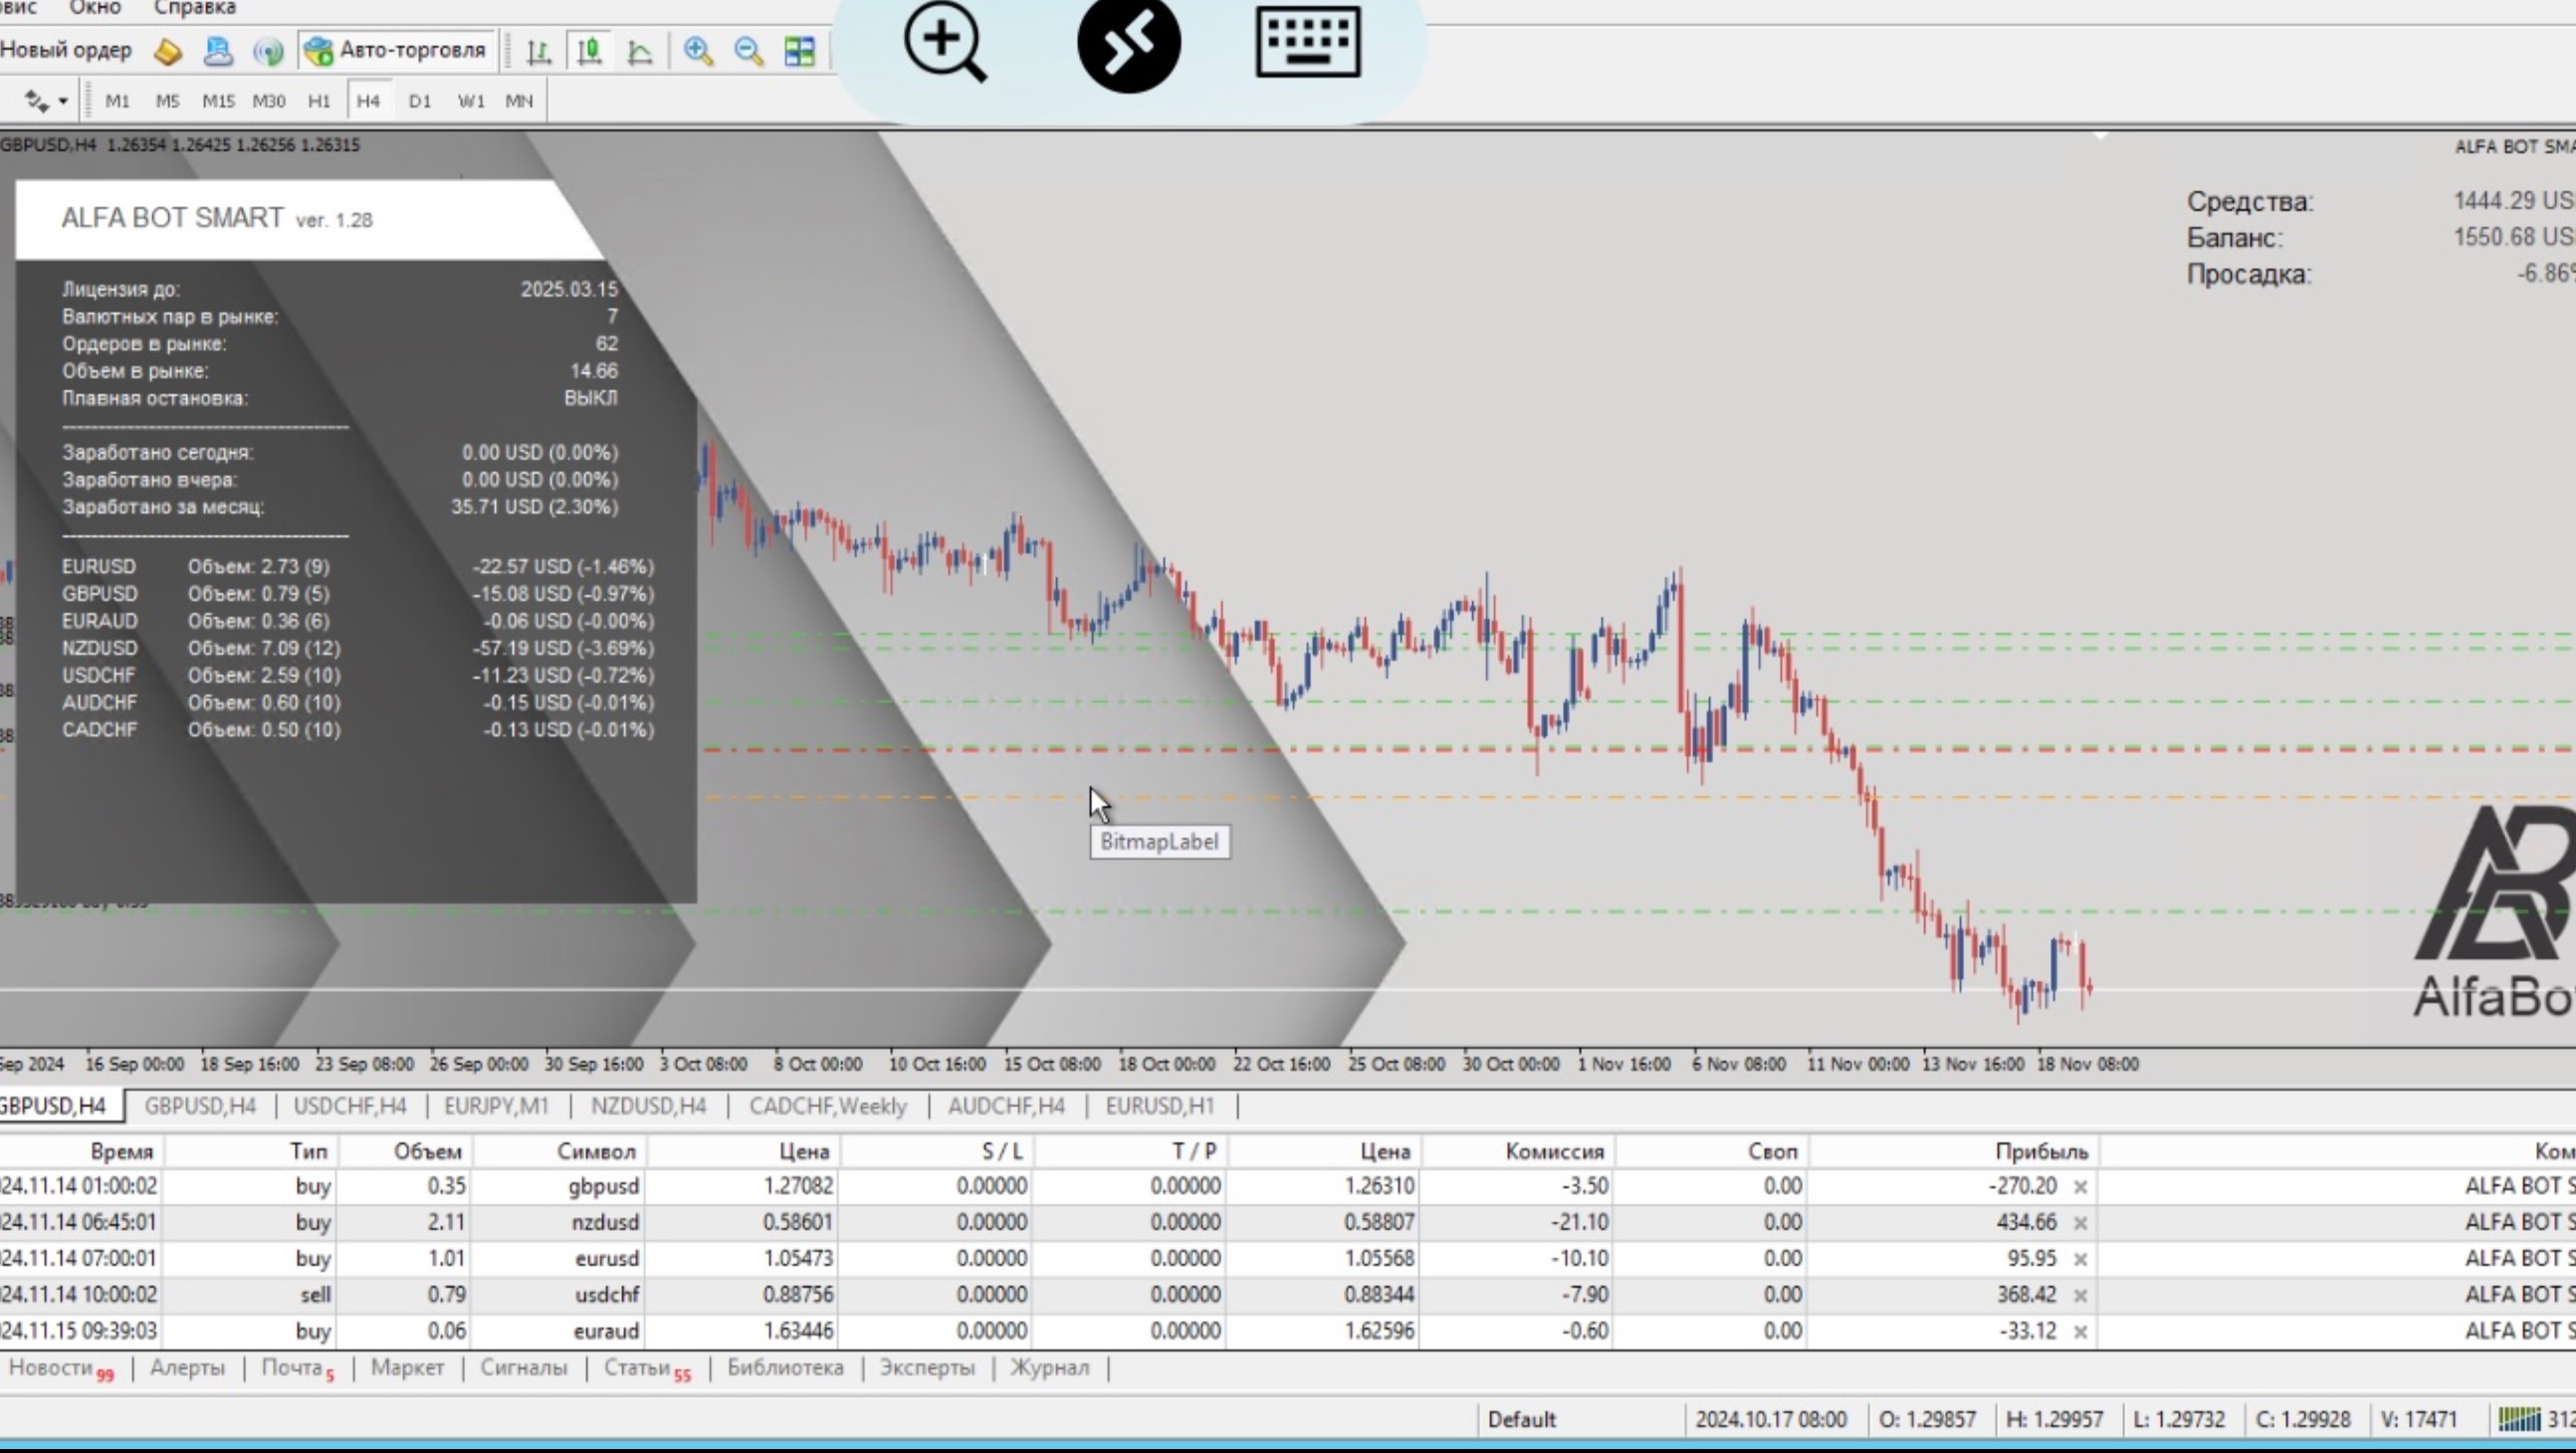This screenshot has height=1453, width=2576.
Task: Click the chart zoom out magnifier
Action: [748, 51]
